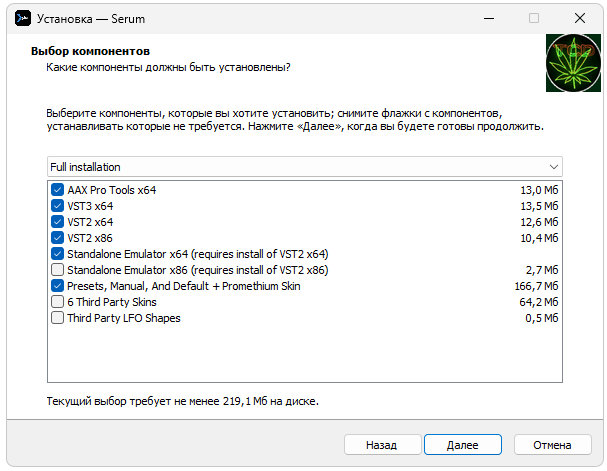Viewport: 607px width, 471px height.
Task: Minimize the installer window
Action: point(489,18)
